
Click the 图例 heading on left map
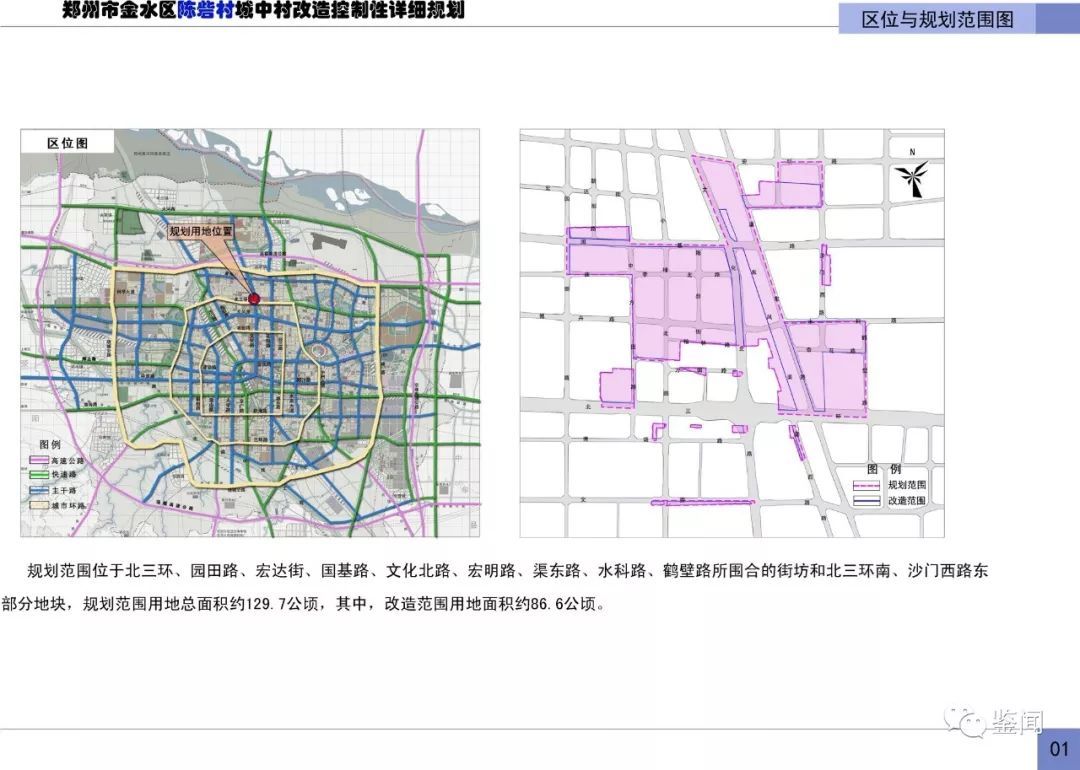(x=50, y=444)
